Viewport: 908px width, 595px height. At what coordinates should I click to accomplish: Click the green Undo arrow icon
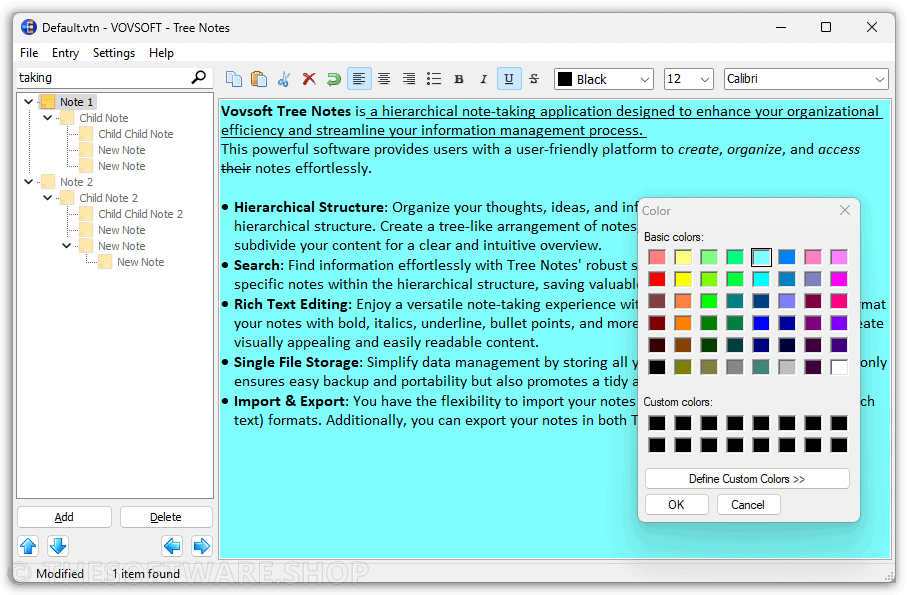(334, 79)
